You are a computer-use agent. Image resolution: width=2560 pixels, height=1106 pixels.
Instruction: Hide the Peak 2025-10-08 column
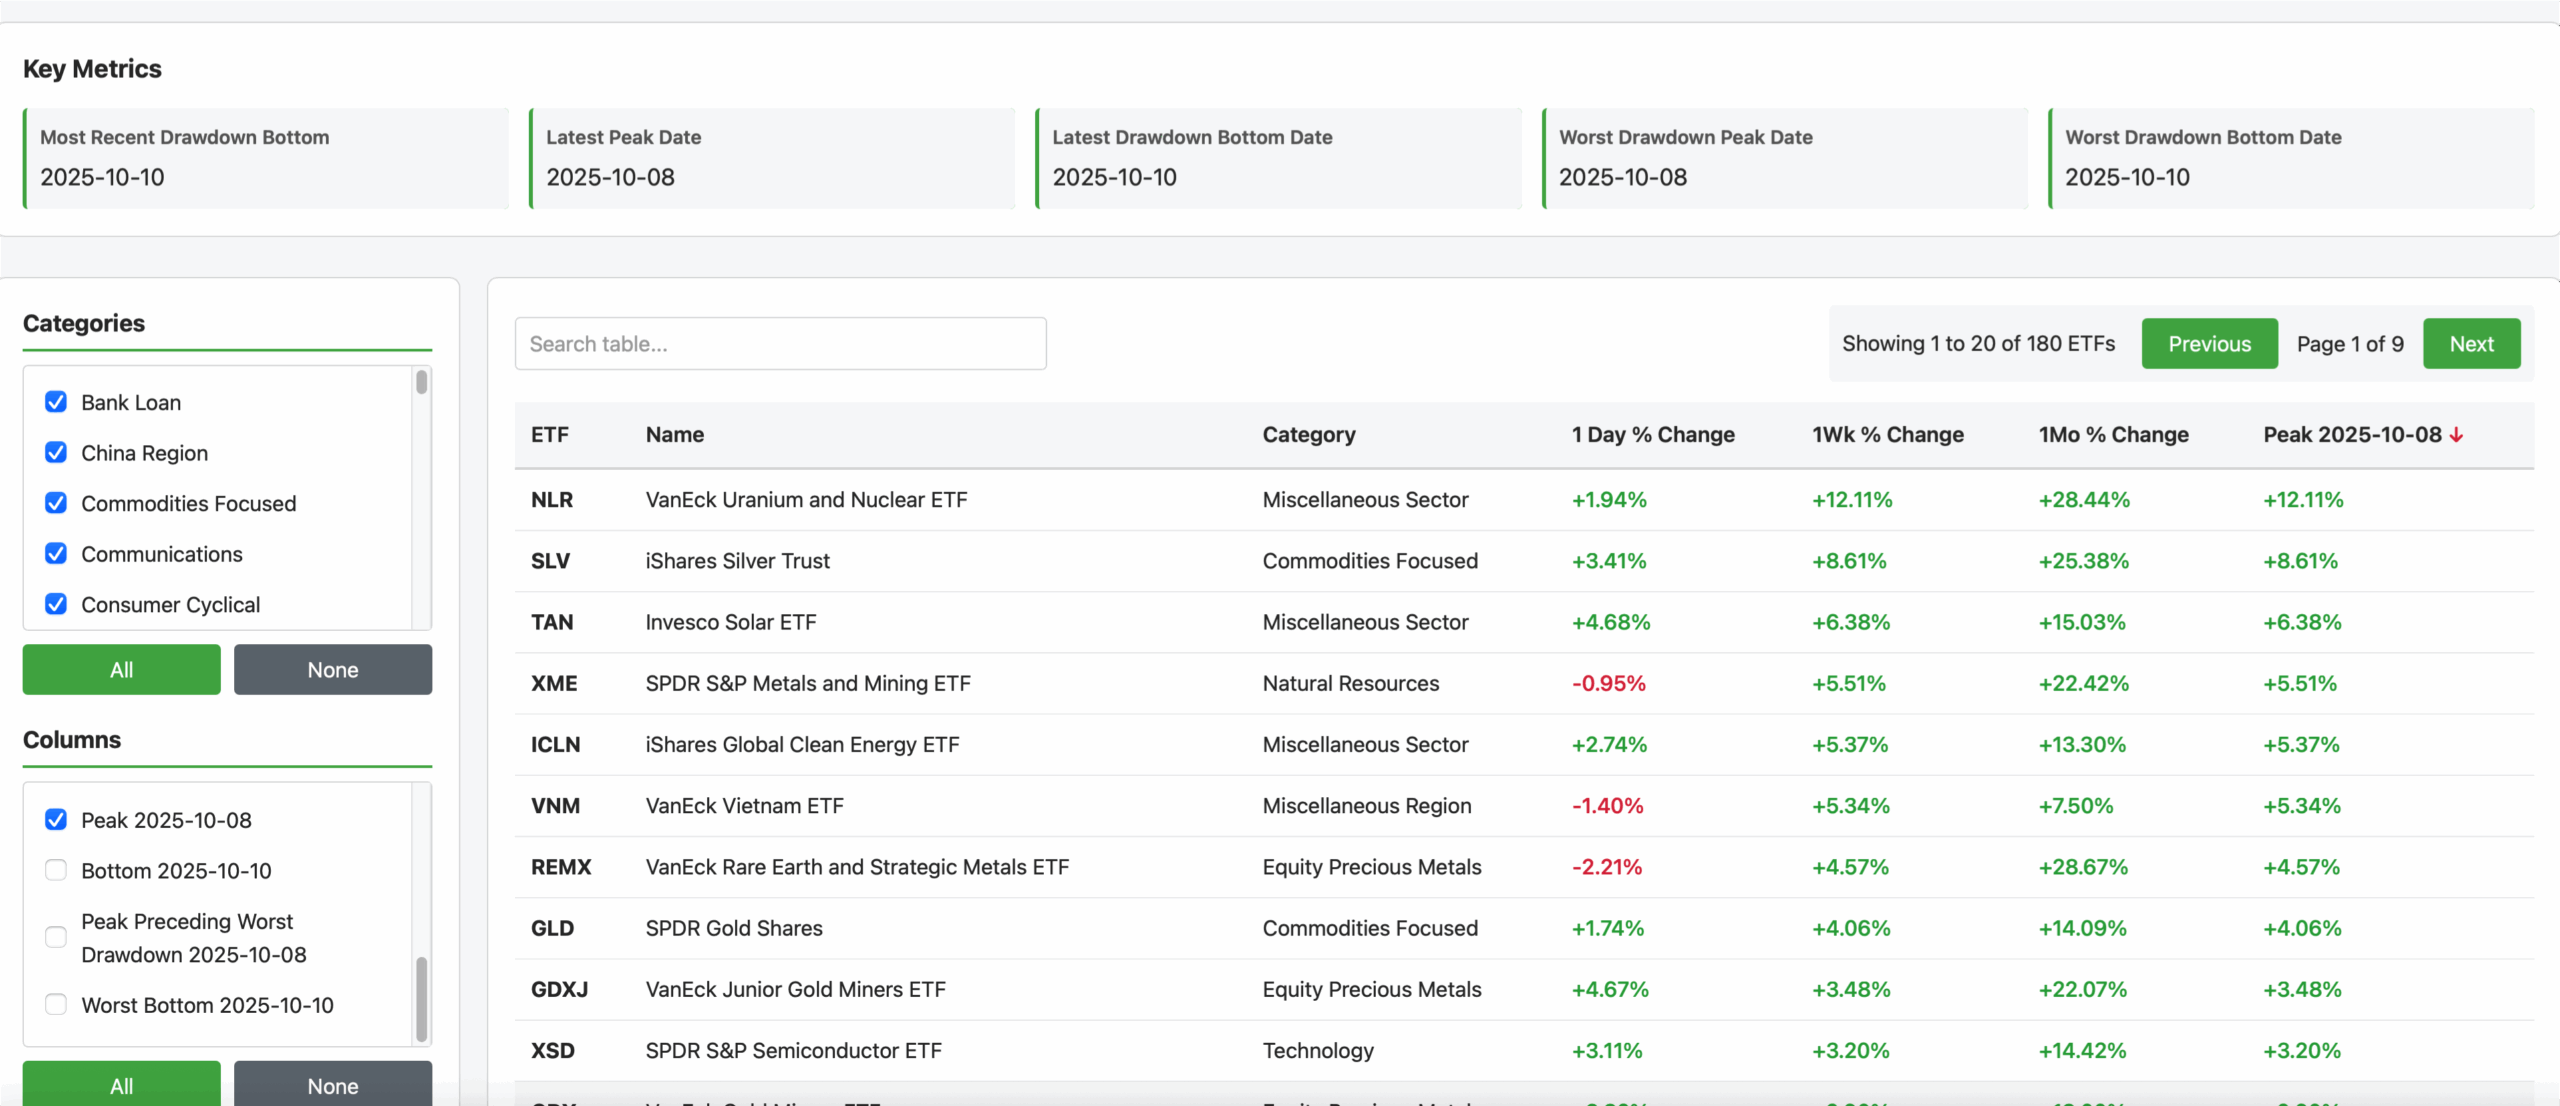[x=56, y=820]
